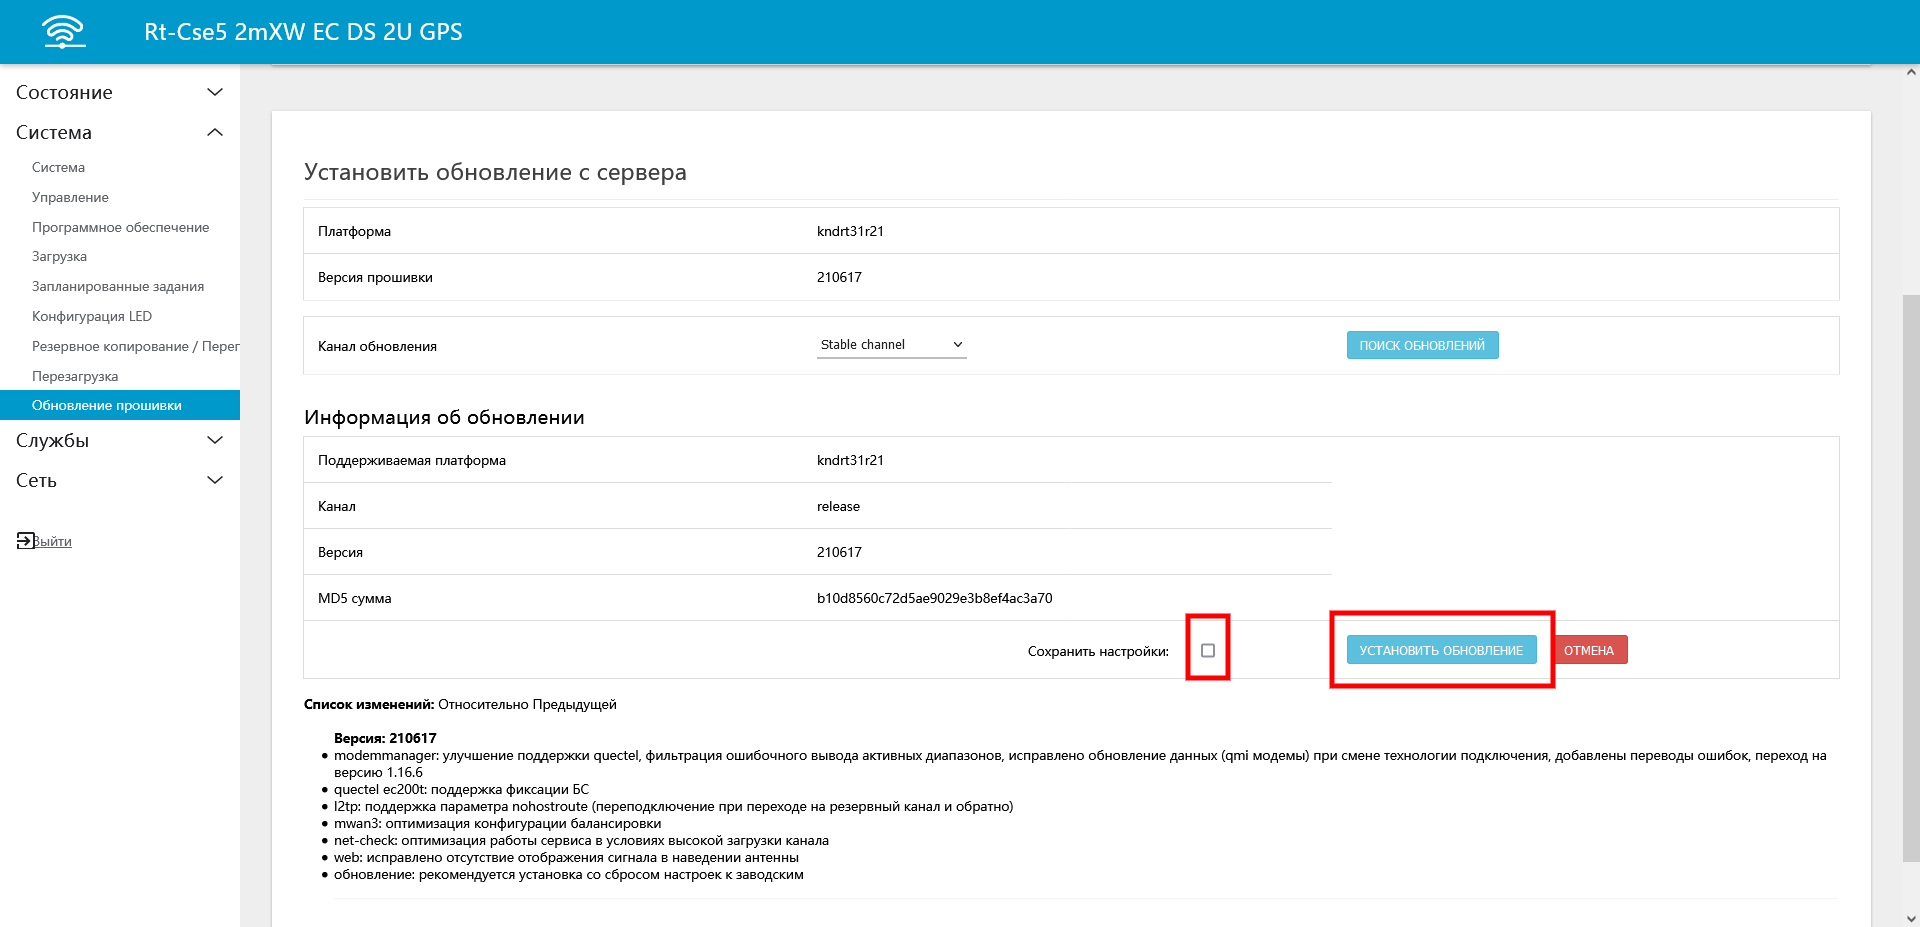1920x927 pixels.
Task: Click the scrollbar up arrow
Action: tap(1911, 72)
